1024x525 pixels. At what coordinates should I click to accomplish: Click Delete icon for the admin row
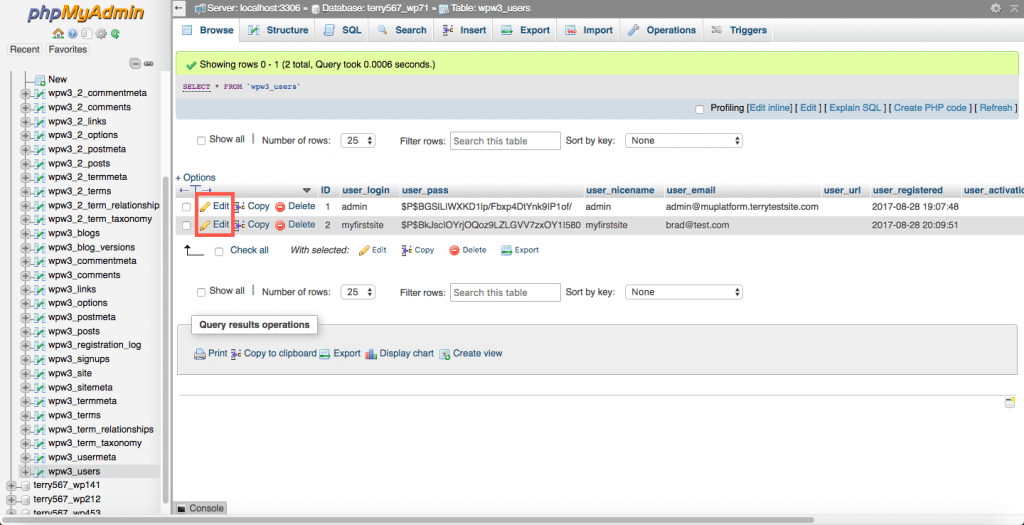coord(281,207)
